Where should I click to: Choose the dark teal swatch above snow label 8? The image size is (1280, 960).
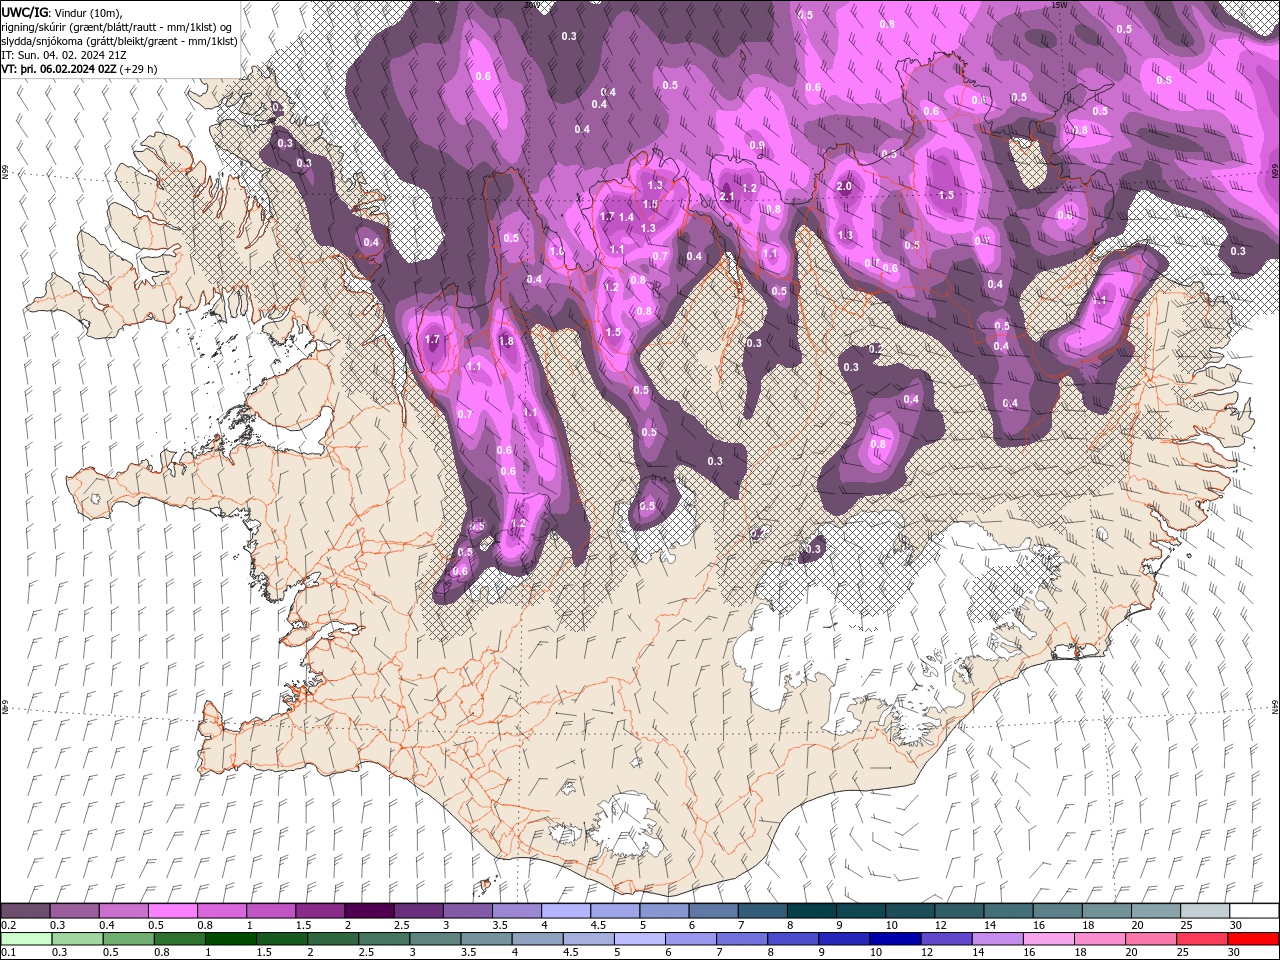point(811,911)
